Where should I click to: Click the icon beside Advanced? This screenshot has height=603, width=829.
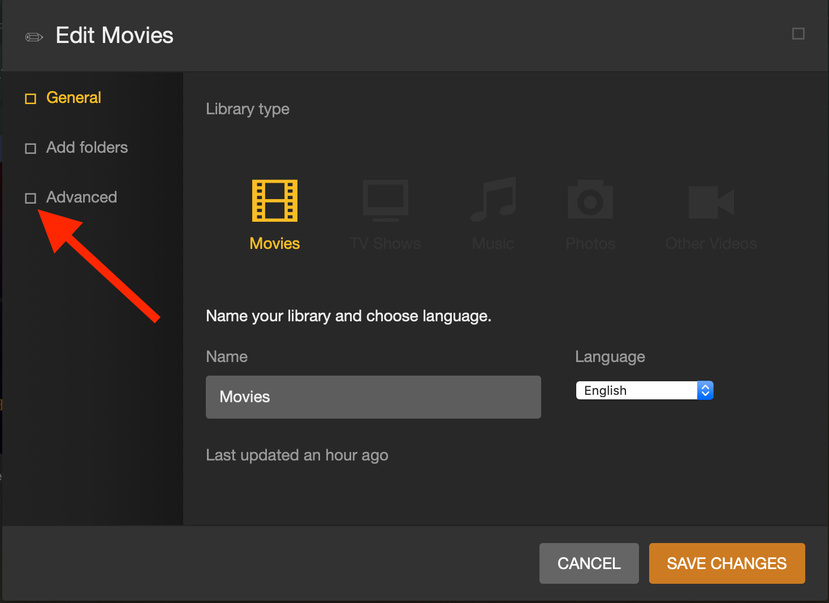pyautogui.click(x=31, y=198)
